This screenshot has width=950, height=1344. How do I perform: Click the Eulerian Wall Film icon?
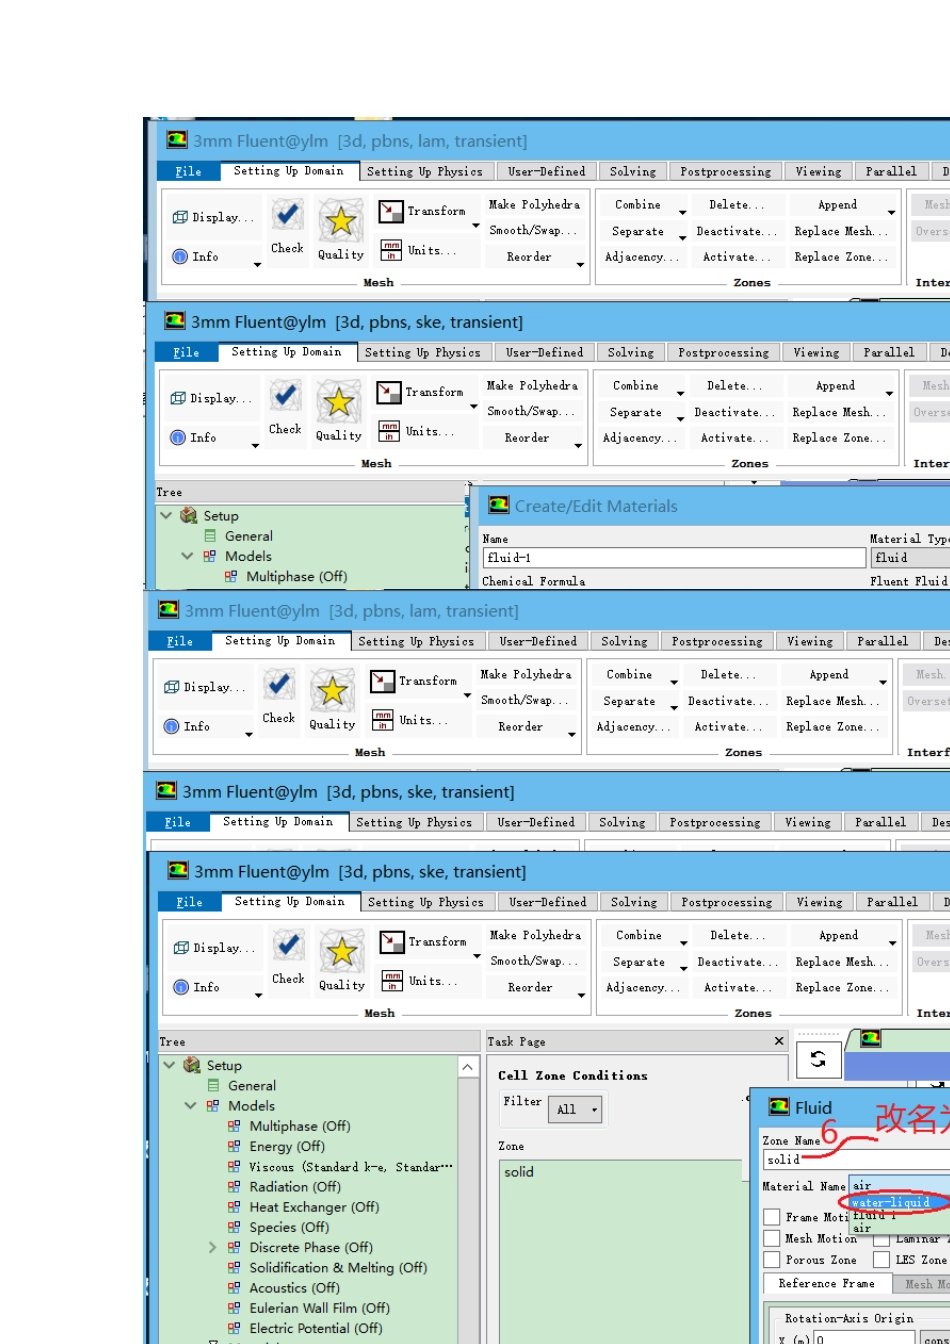[234, 1308]
